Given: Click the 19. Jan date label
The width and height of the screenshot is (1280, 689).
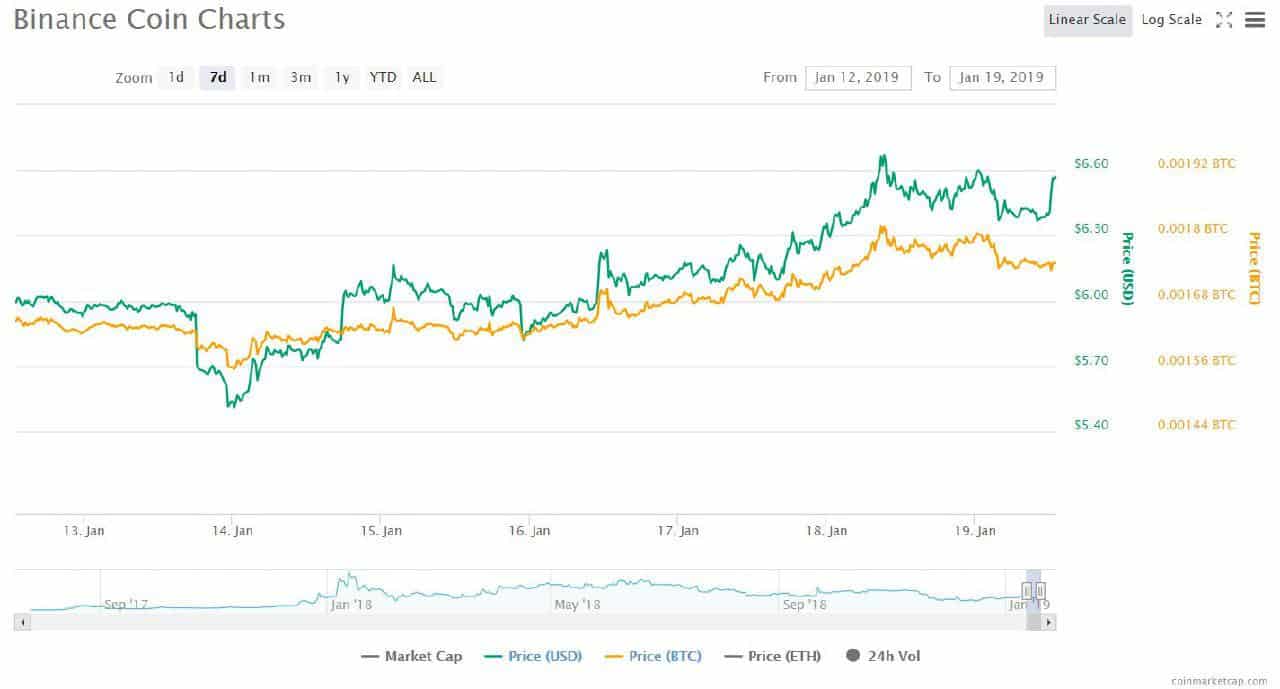Looking at the screenshot, I should click(x=976, y=531).
